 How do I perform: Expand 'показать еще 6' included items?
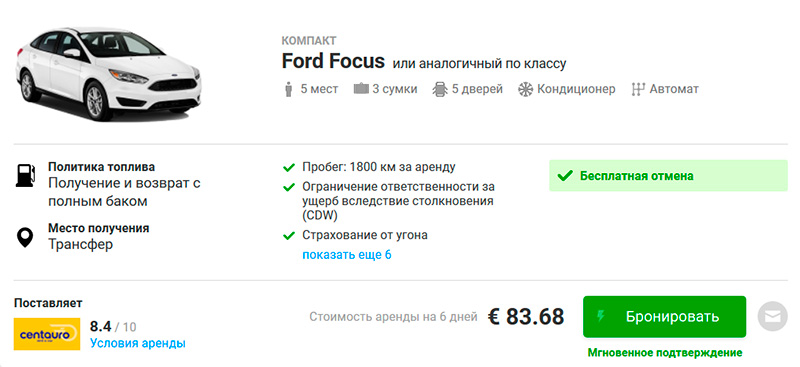point(347,254)
